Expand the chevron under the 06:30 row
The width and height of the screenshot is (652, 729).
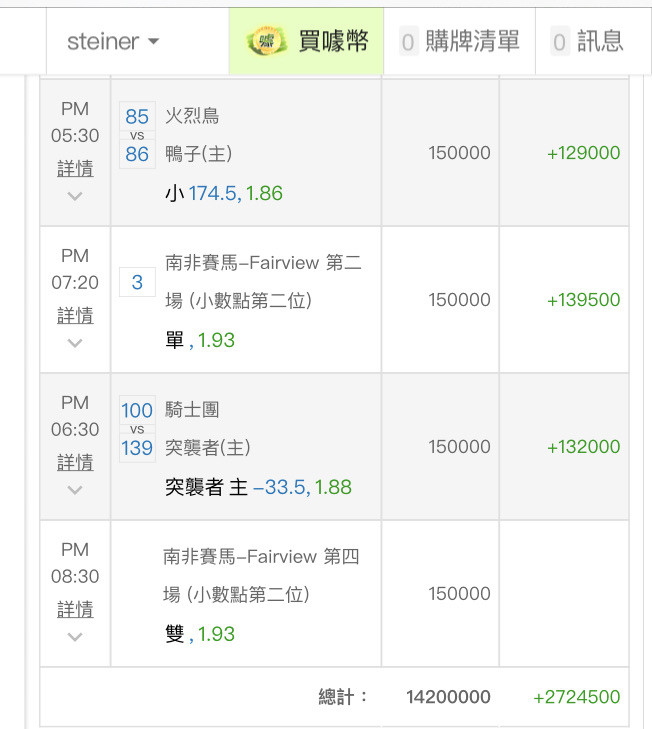click(75, 490)
